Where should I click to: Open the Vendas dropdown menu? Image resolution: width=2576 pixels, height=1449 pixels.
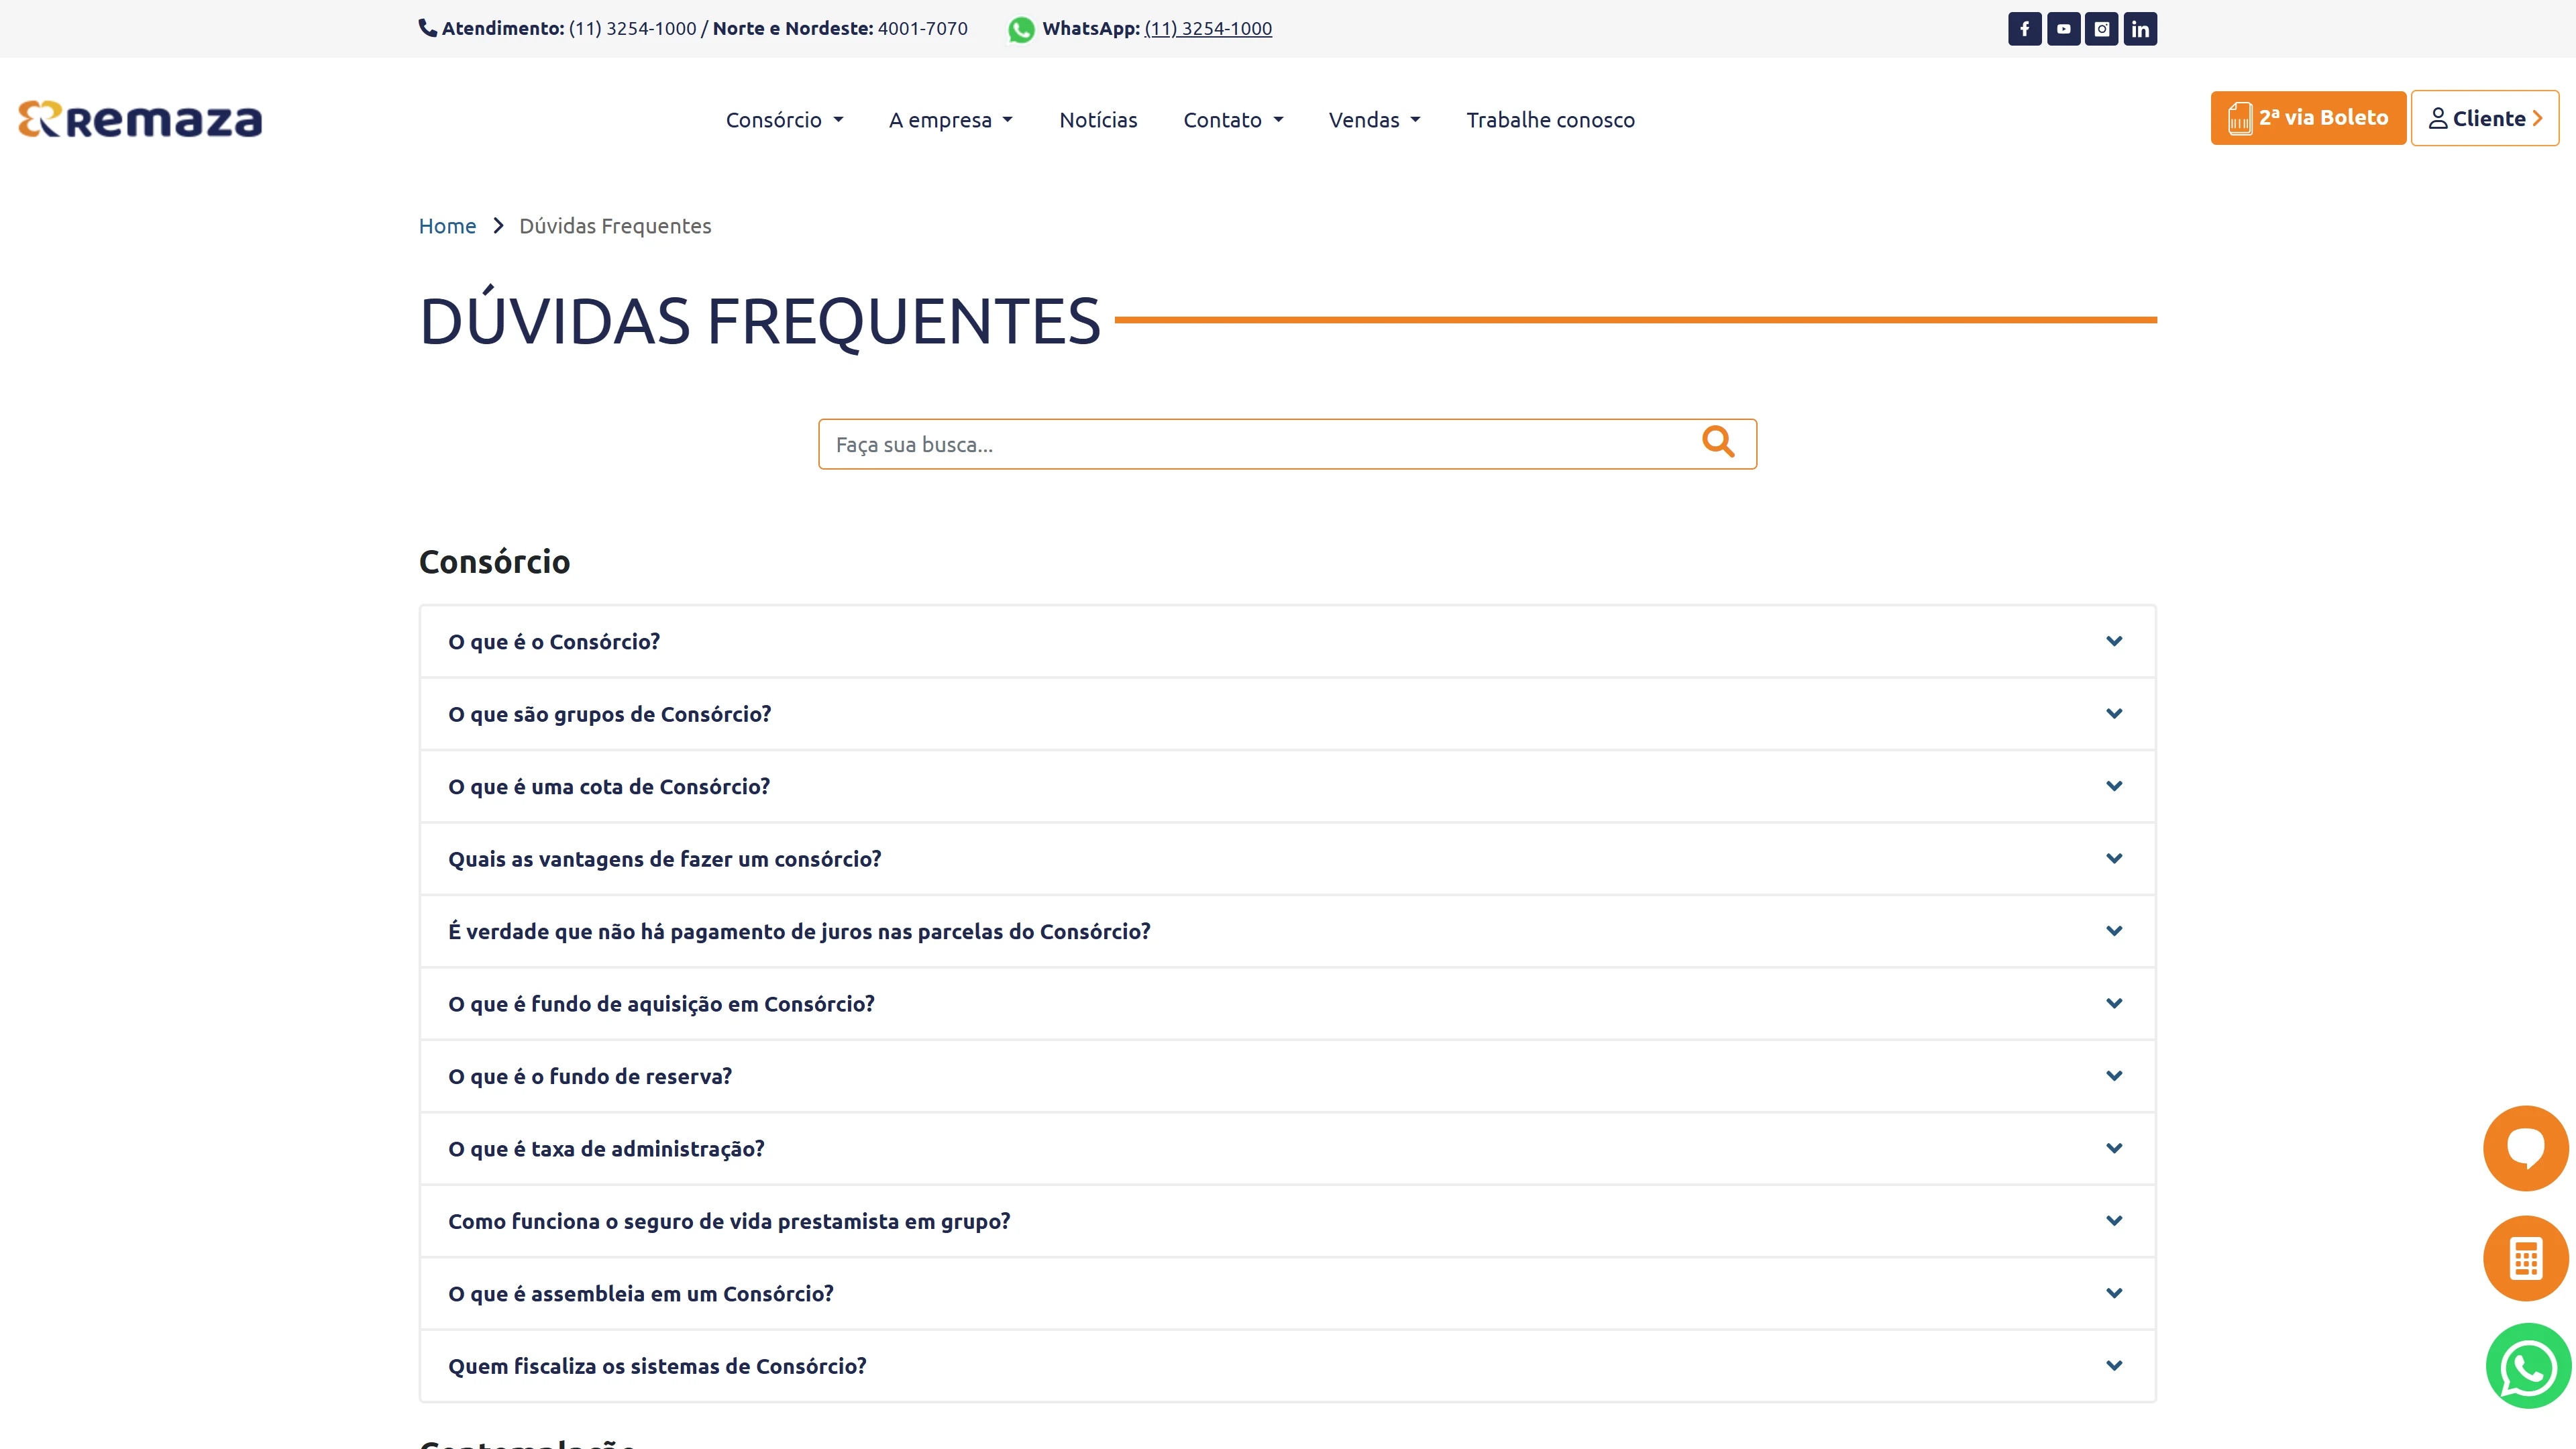tap(1375, 120)
